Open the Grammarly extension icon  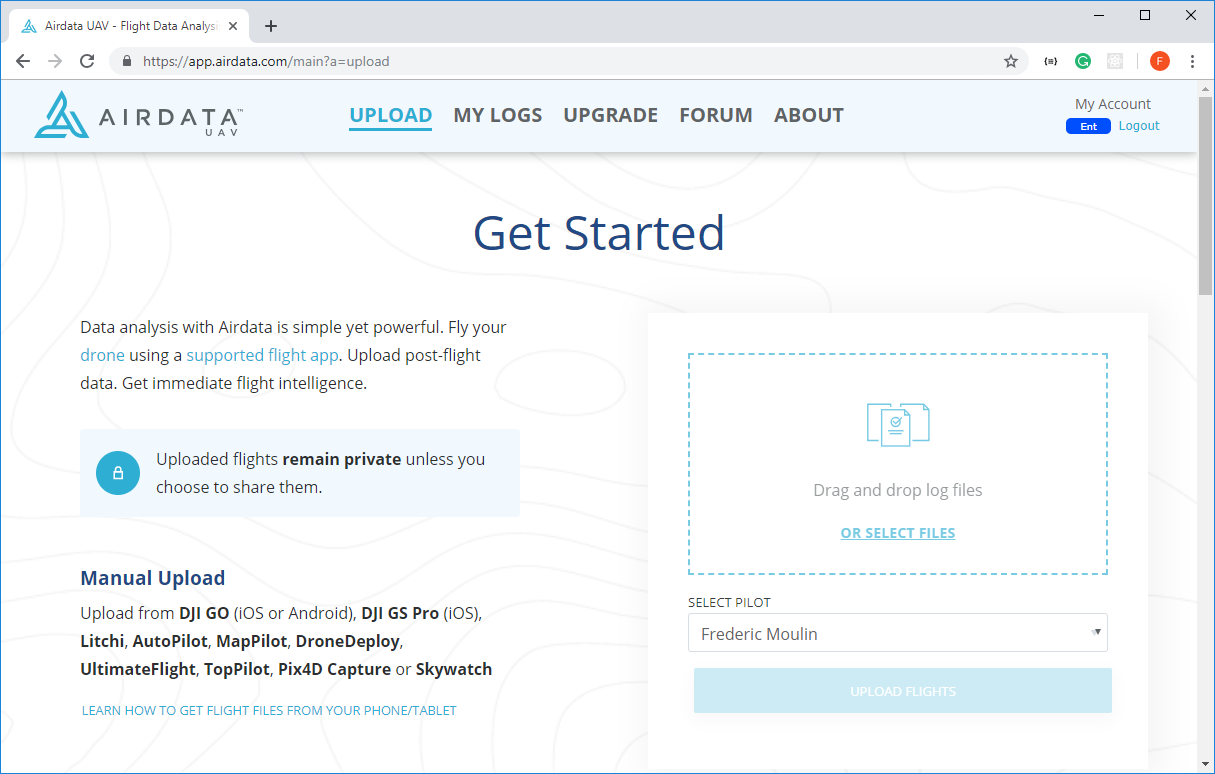(x=1083, y=61)
